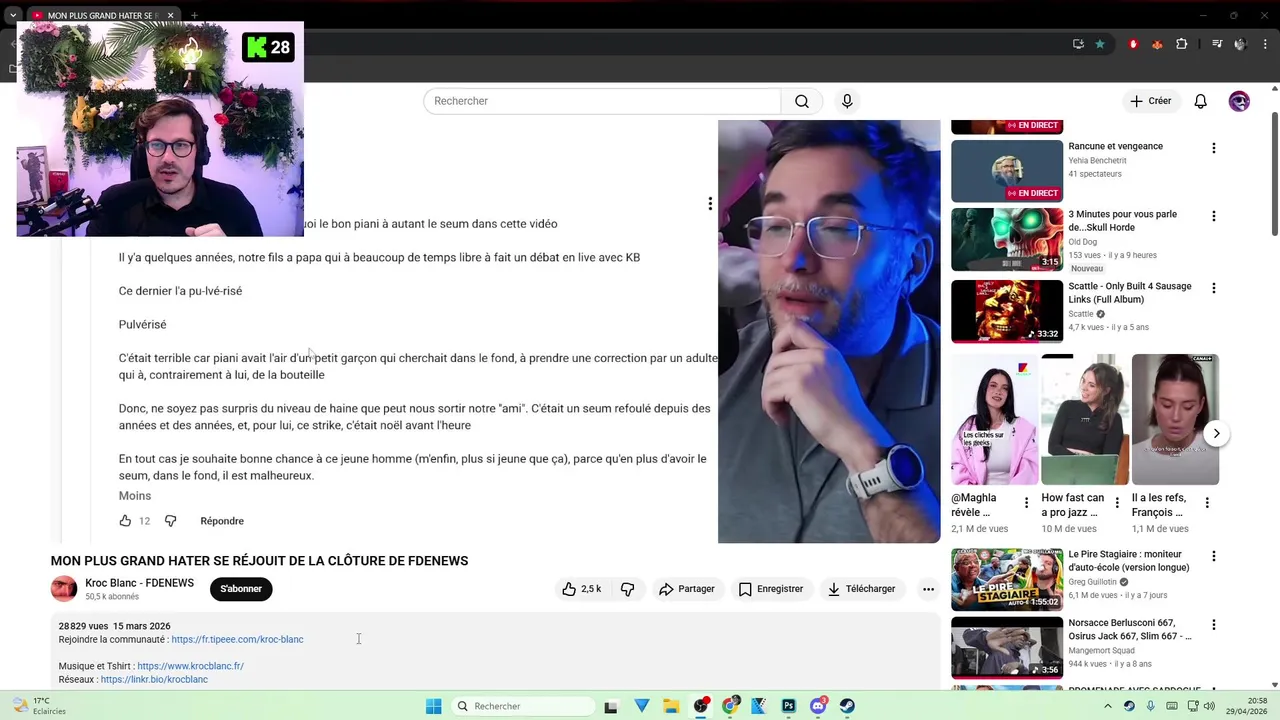
Task: Open the Scattle full album thumbnail
Action: (x=1007, y=311)
